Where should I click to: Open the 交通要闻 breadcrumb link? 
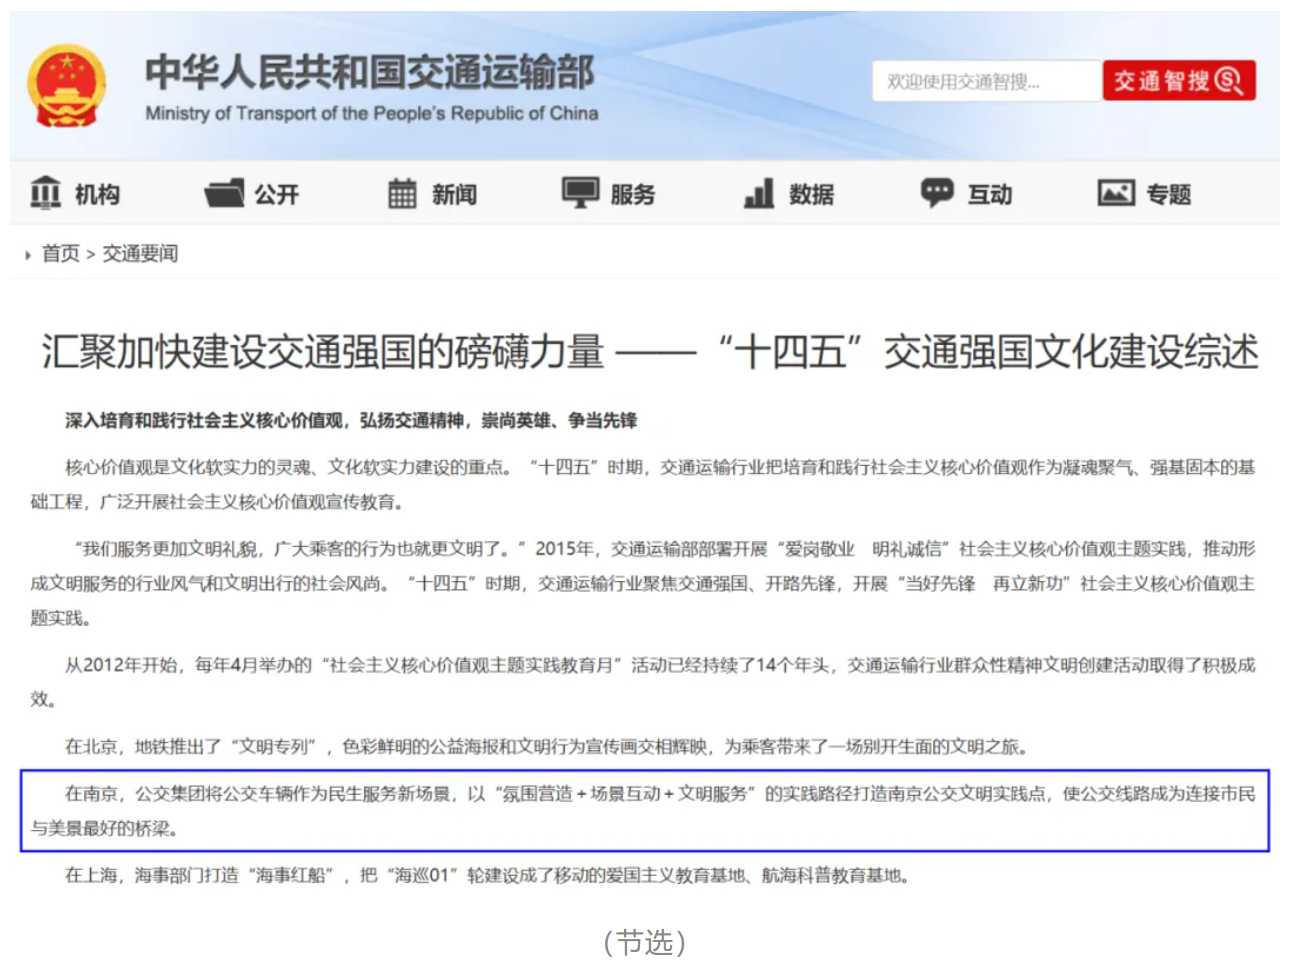[140, 254]
